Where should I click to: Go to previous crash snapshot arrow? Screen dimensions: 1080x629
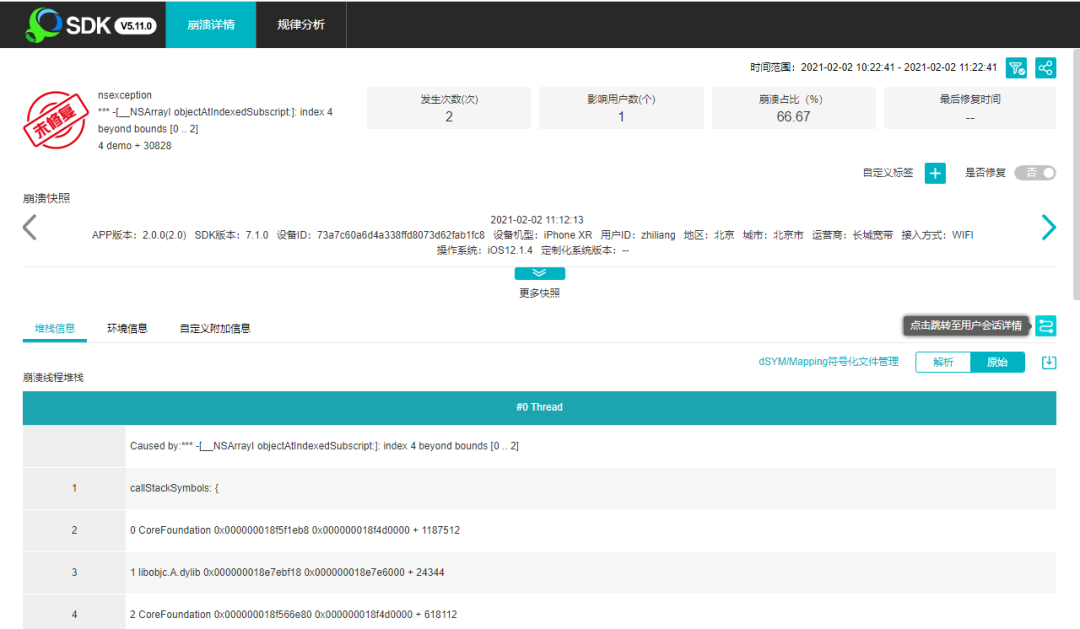[30, 227]
